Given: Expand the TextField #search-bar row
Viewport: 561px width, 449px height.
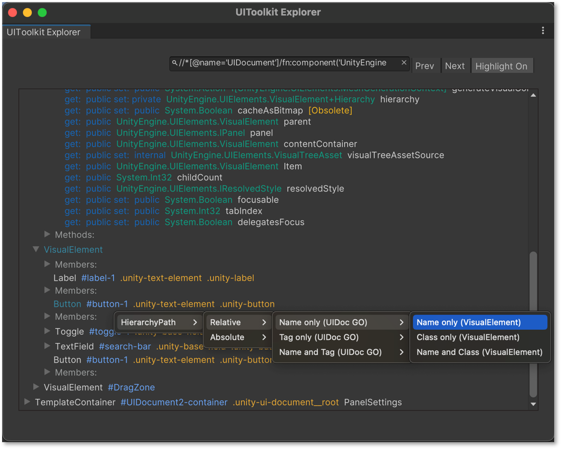Looking at the screenshot, I should (x=47, y=346).
